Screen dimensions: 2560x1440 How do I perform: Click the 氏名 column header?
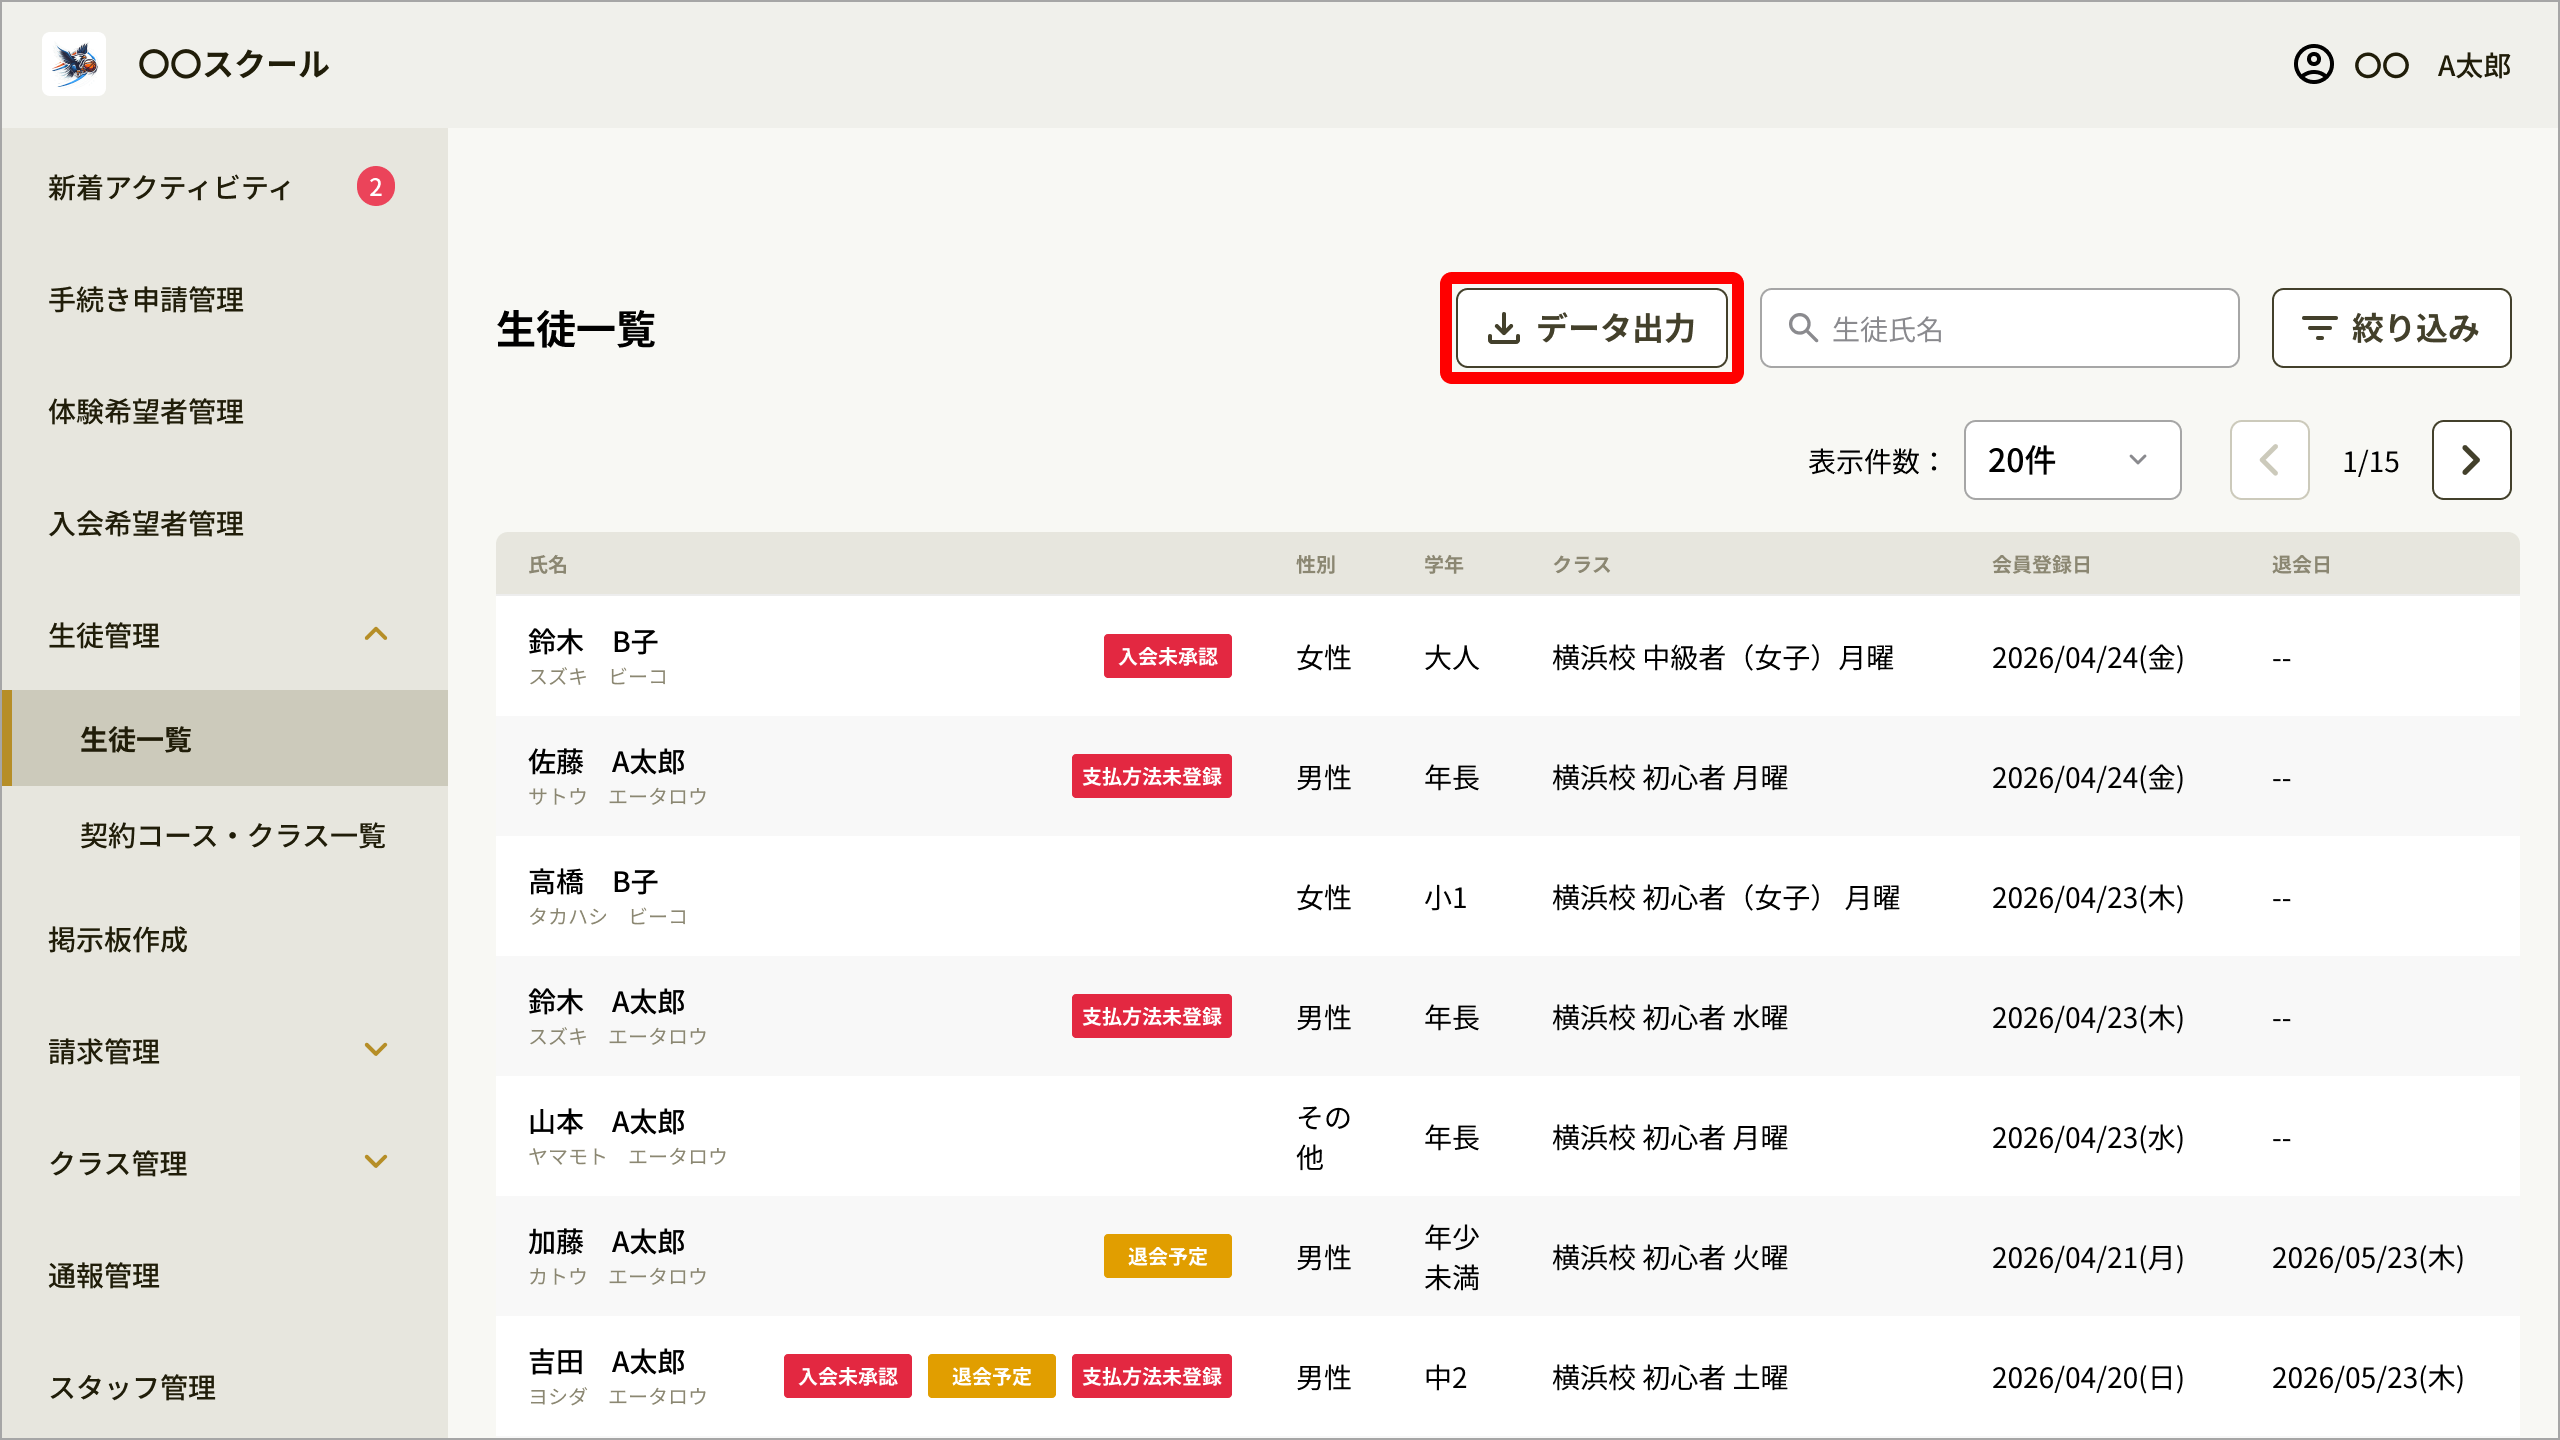click(x=548, y=565)
